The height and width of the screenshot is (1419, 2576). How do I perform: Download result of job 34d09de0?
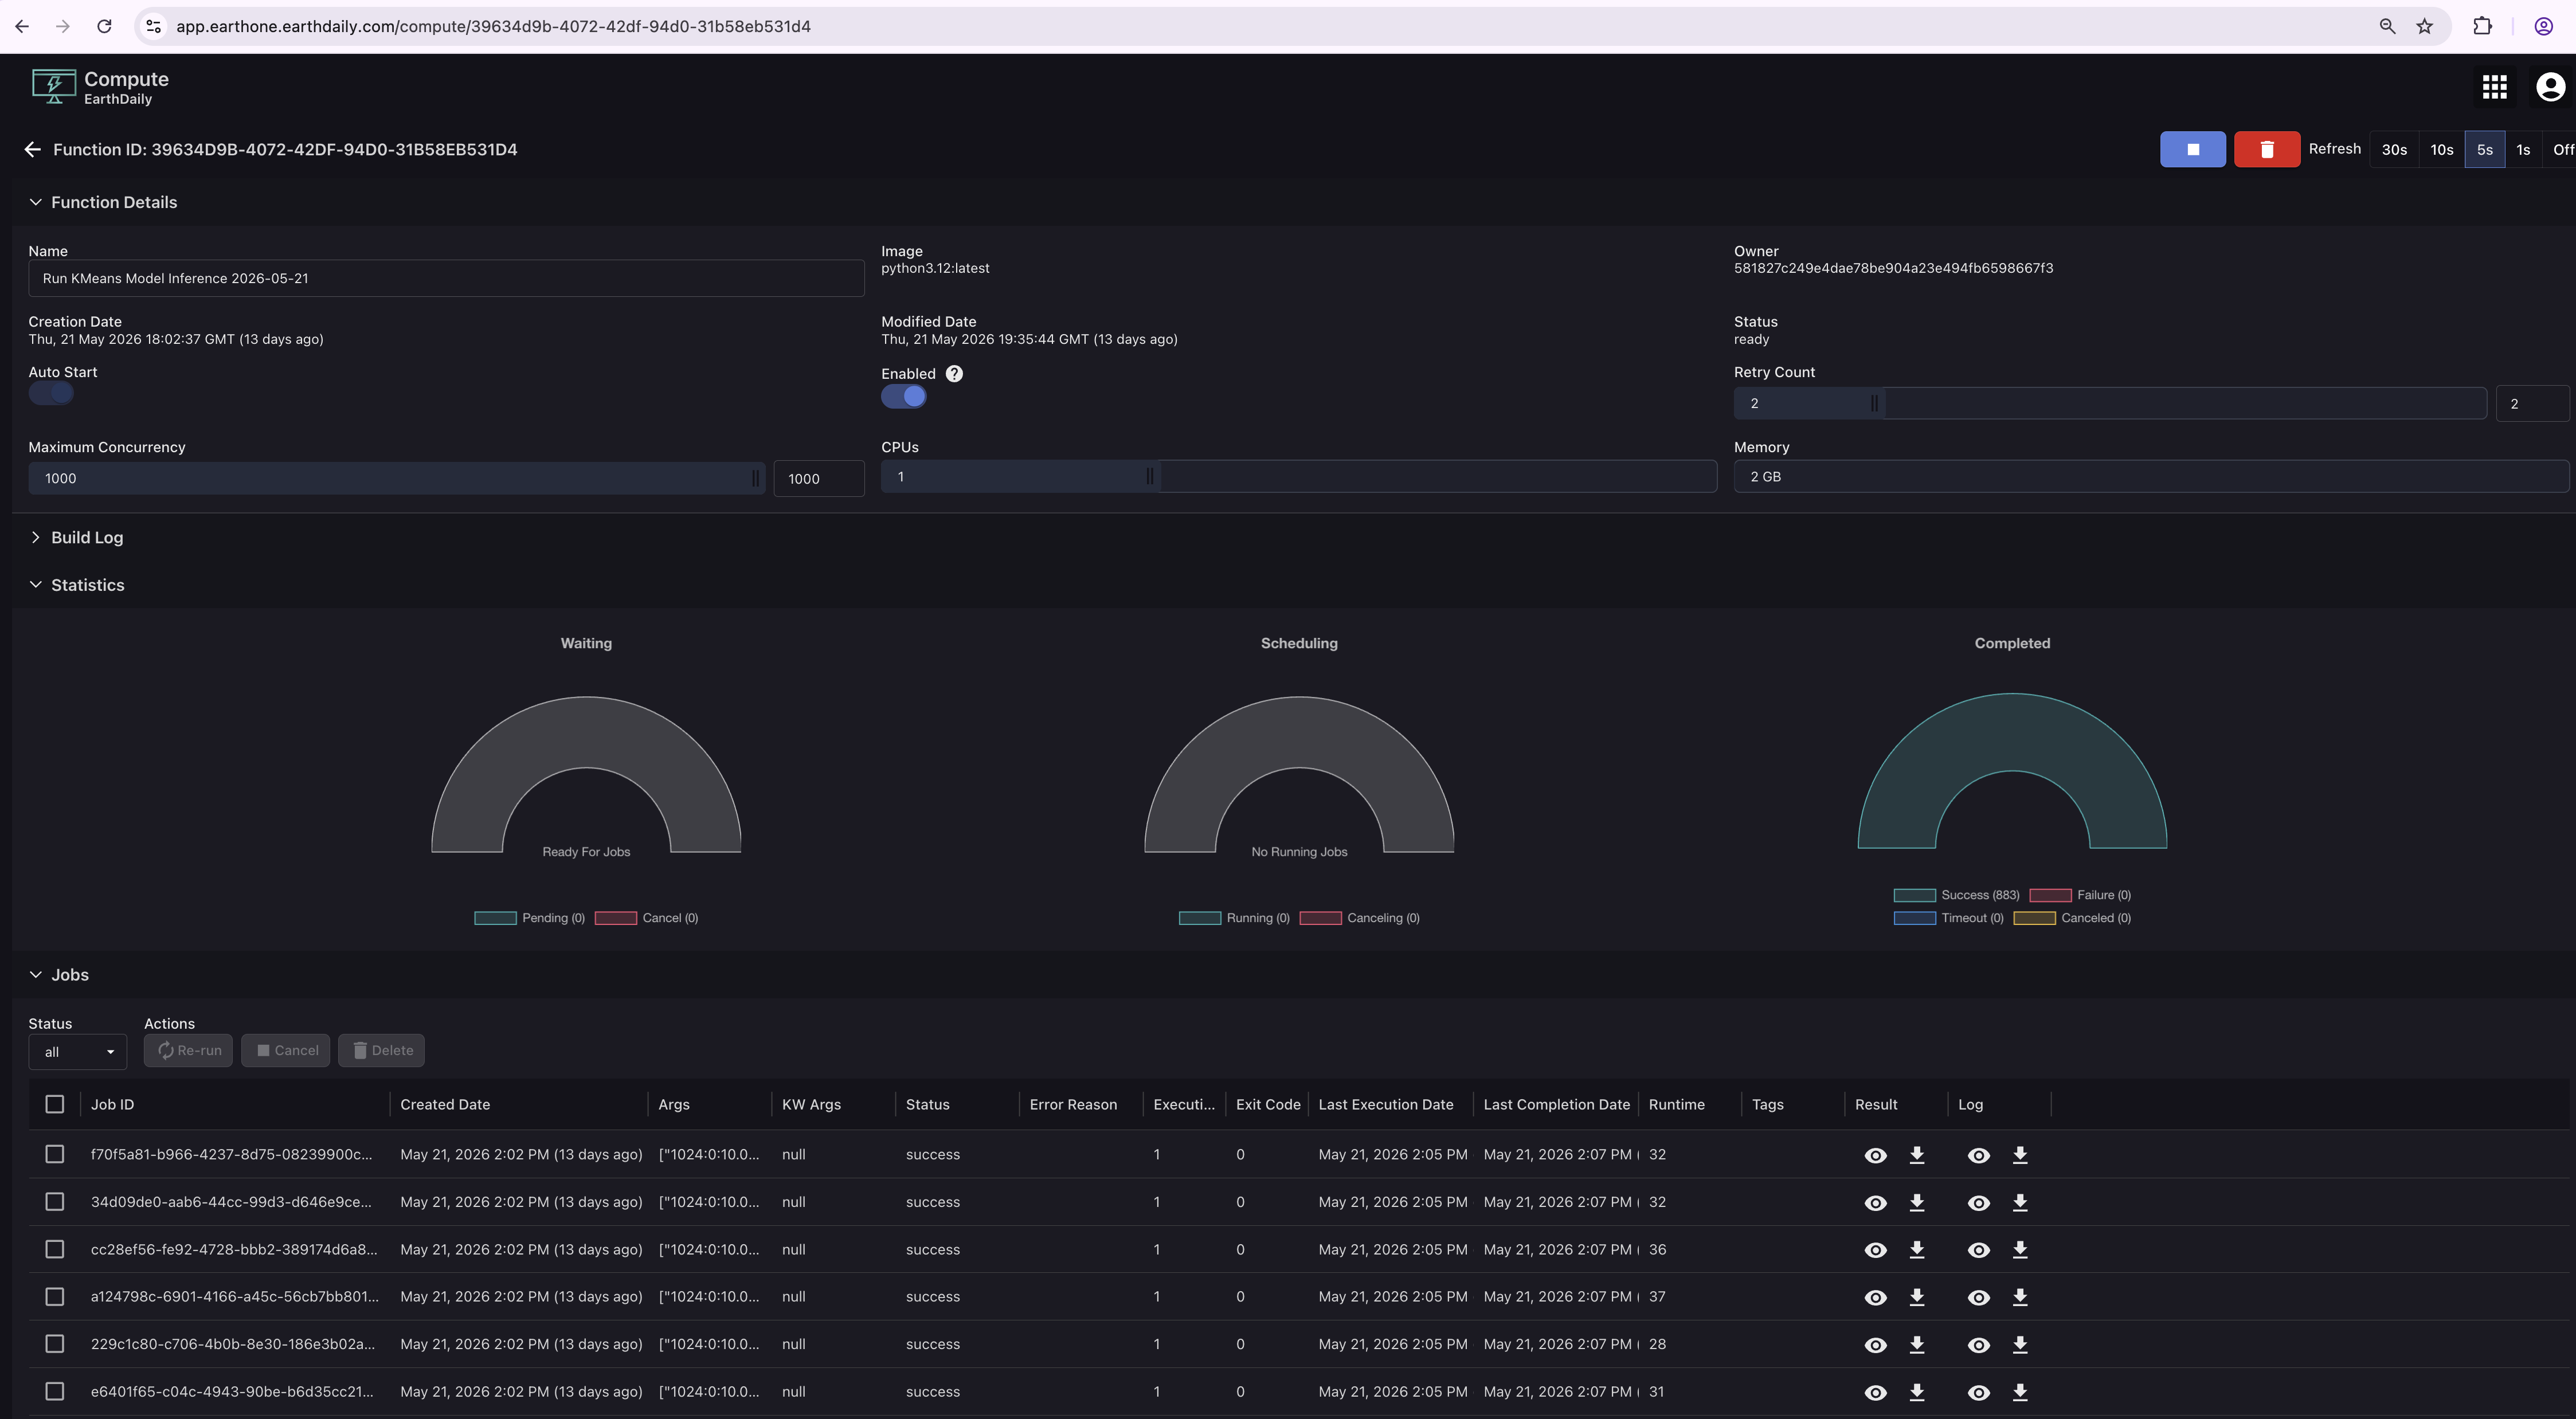pos(1916,1203)
